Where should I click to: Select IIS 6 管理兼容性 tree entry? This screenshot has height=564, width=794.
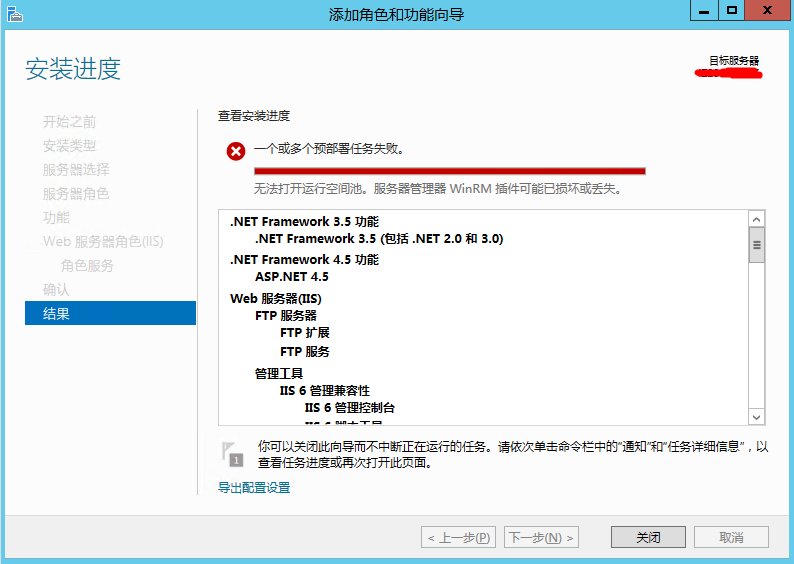(x=324, y=390)
